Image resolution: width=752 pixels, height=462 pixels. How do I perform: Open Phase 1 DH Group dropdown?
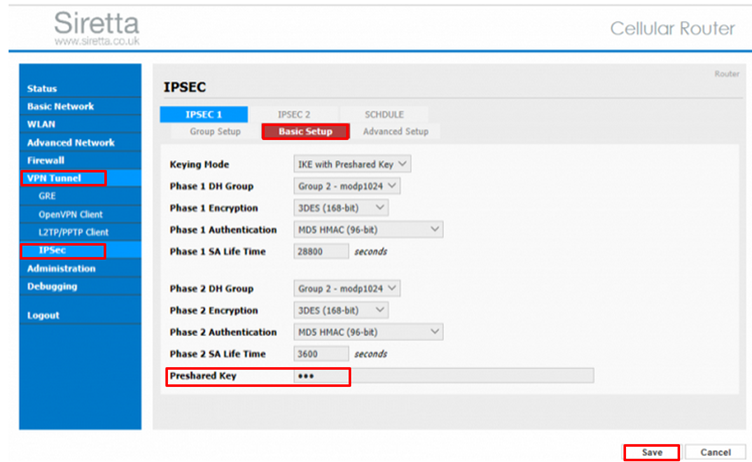point(347,186)
